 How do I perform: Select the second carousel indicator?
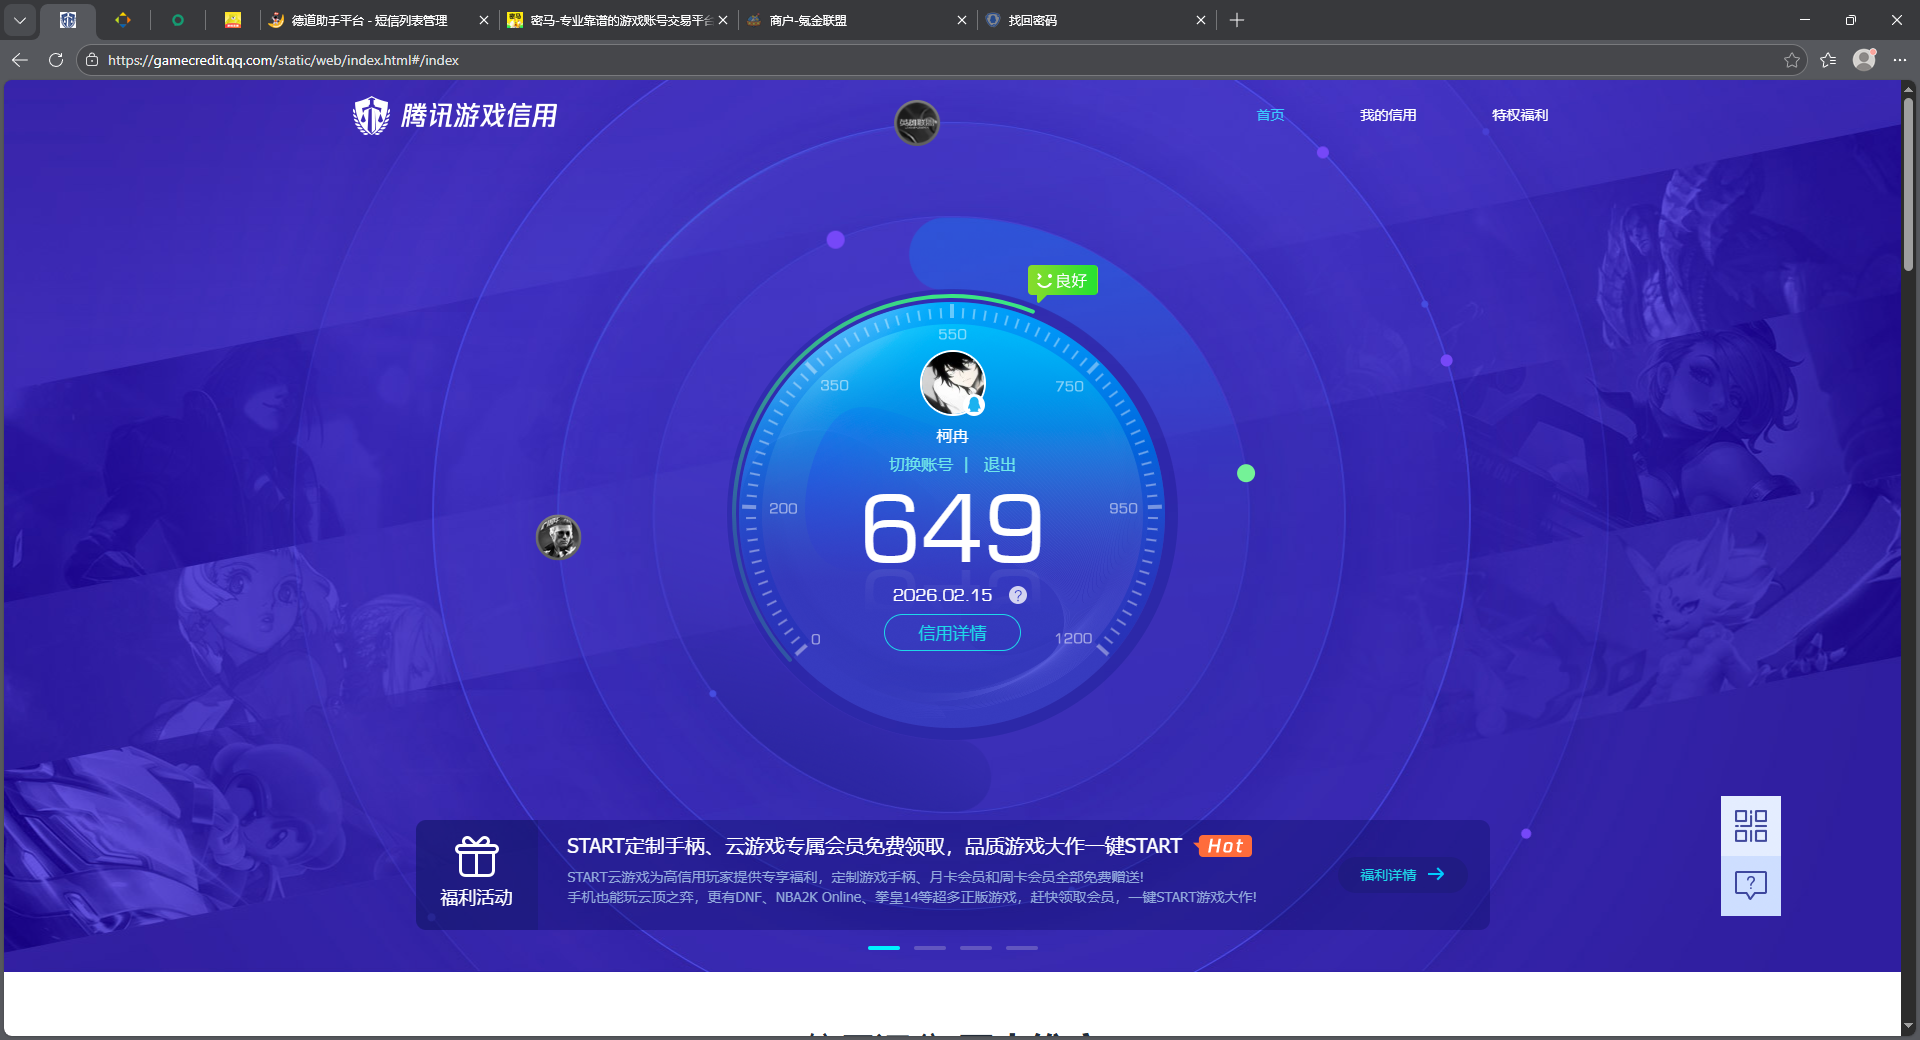pyautogui.click(x=930, y=948)
